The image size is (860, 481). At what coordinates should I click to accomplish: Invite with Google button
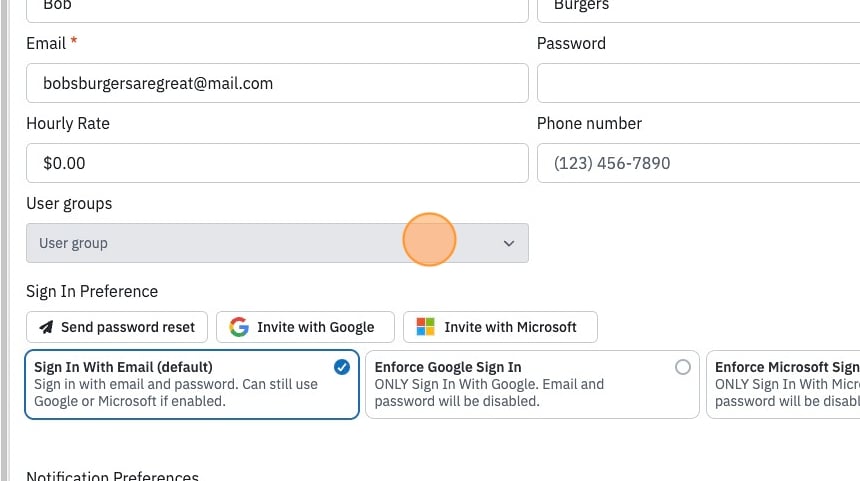point(305,327)
